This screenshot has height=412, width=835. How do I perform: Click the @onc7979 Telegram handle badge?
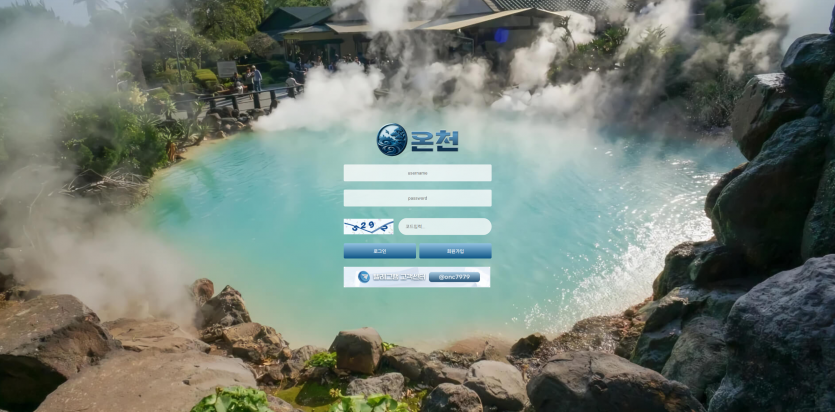[x=454, y=277]
